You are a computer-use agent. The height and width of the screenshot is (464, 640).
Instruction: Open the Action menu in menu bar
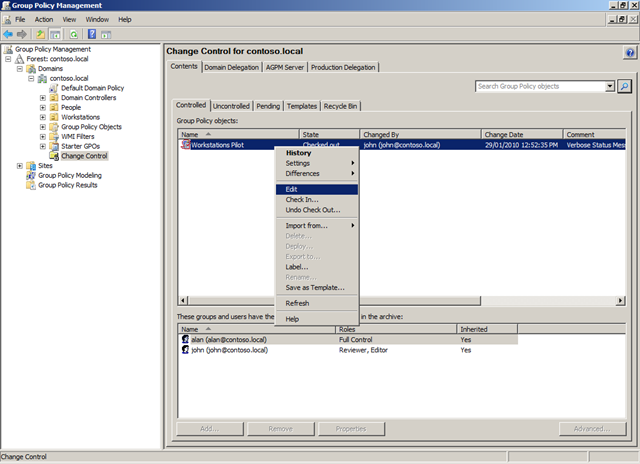(44, 19)
